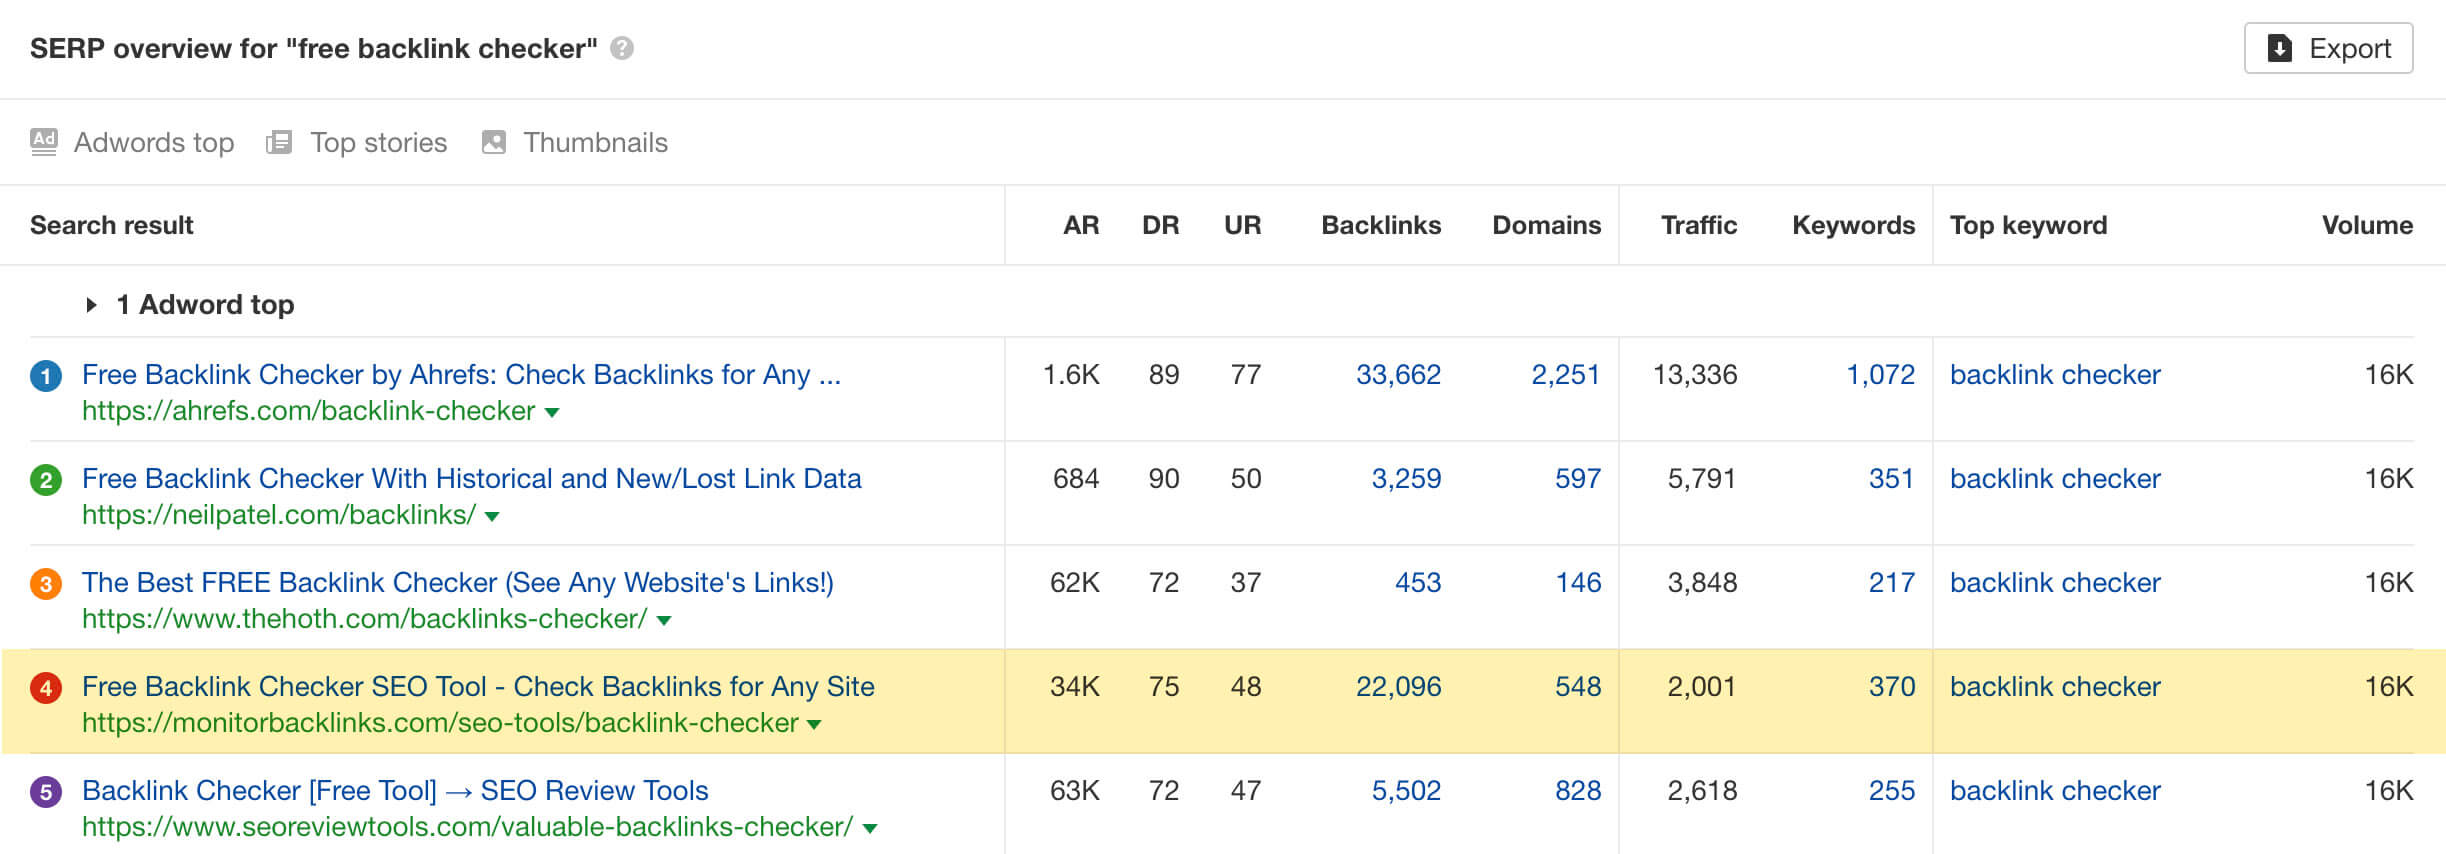This screenshot has height=854, width=2446.
Task: Click the Thumbnails image icon
Action: pos(494,142)
